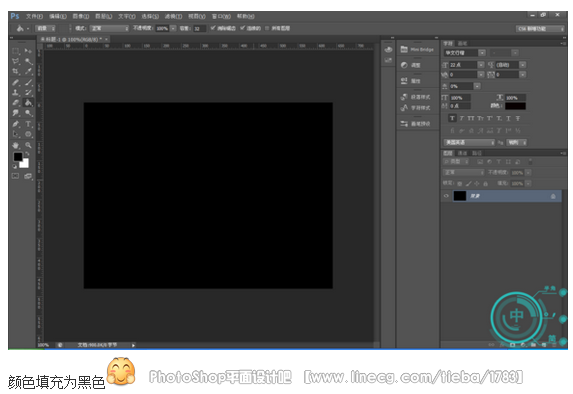573x394 pixels.
Task: Select the Eyedropper tool
Action: [28, 71]
